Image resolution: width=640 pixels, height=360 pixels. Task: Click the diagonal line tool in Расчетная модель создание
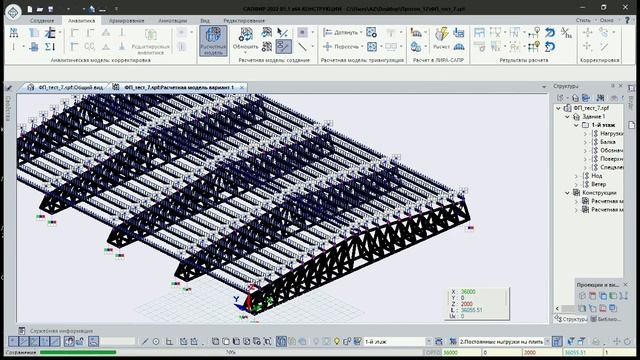point(302,47)
